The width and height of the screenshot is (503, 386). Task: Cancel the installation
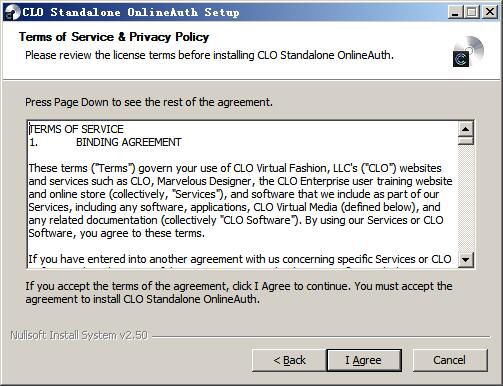[x=450, y=360]
